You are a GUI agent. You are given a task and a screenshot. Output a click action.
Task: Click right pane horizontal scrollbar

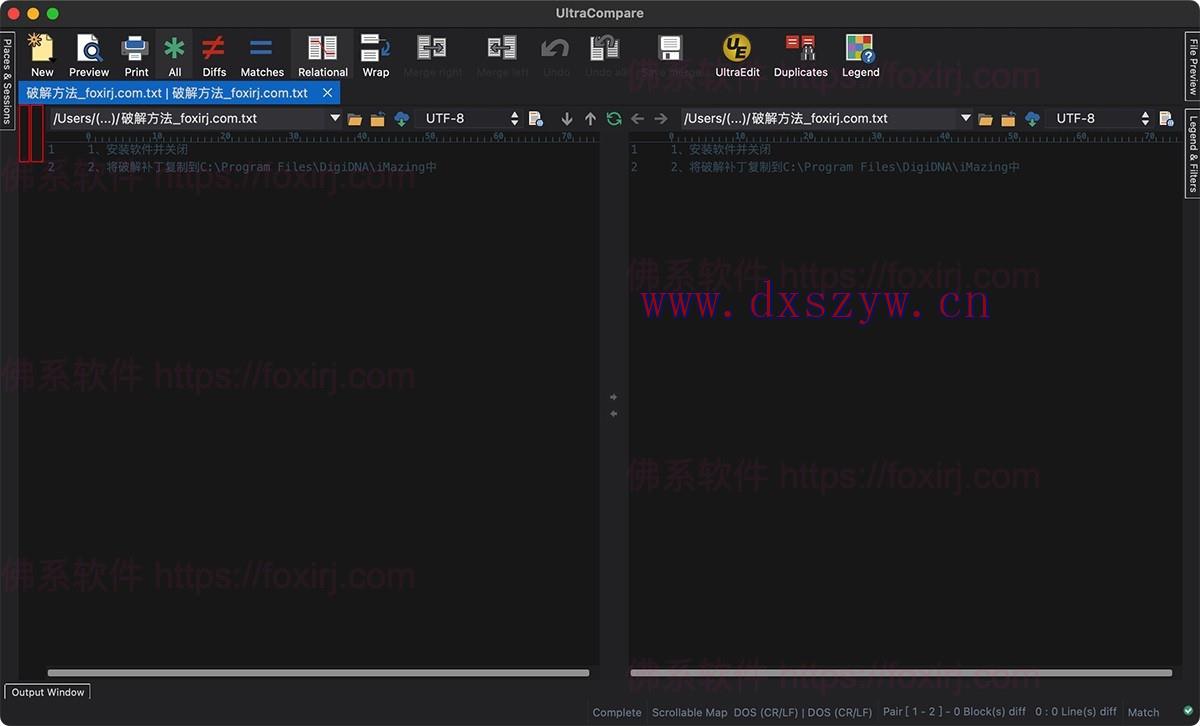pos(901,673)
